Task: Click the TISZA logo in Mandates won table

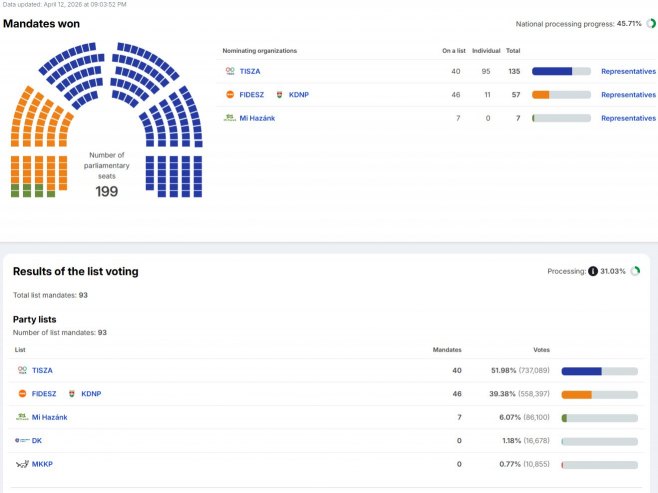Action: click(230, 71)
